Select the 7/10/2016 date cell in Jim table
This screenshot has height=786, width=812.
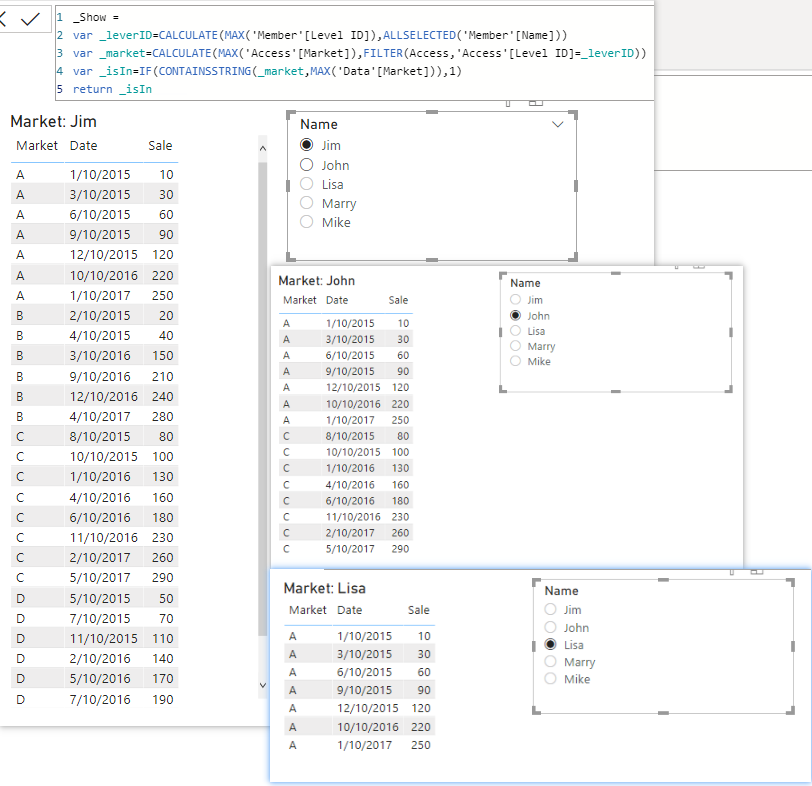pyautogui.click(x=100, y=700)
